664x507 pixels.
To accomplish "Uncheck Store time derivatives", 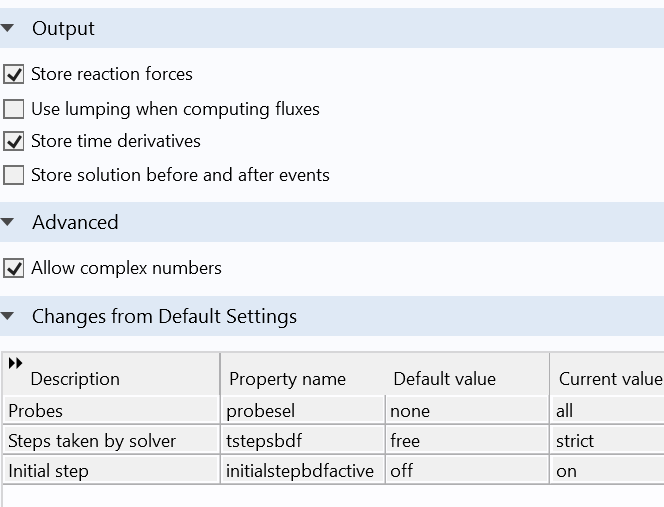I will [14, 141].
